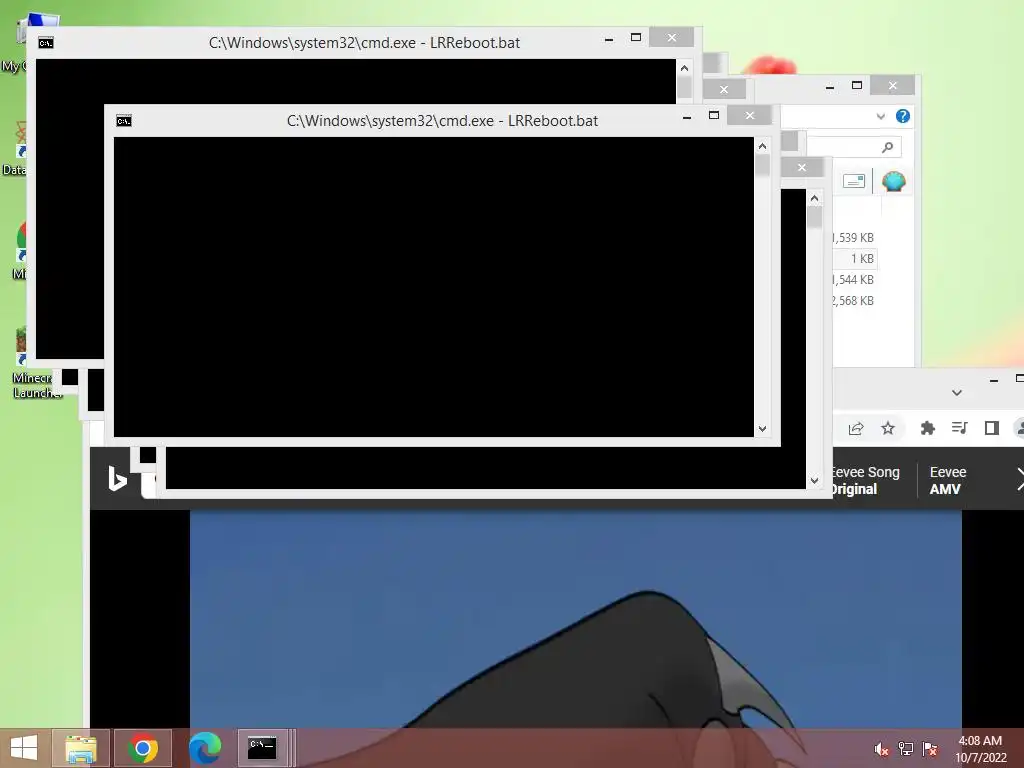The height and width of the screenshot is (768, 1024).
Task: Open the Windows Start menu
Action: point(24,748)
